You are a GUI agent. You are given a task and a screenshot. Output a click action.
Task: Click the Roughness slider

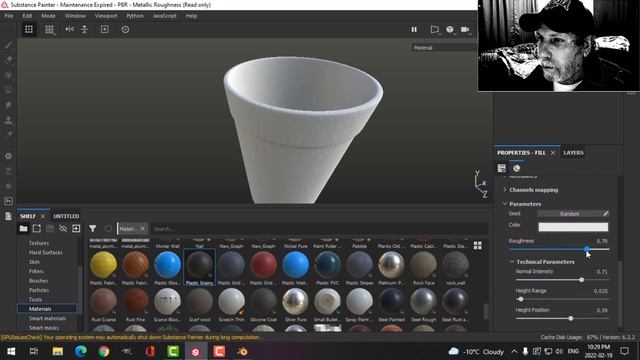[x=559, y=249]
